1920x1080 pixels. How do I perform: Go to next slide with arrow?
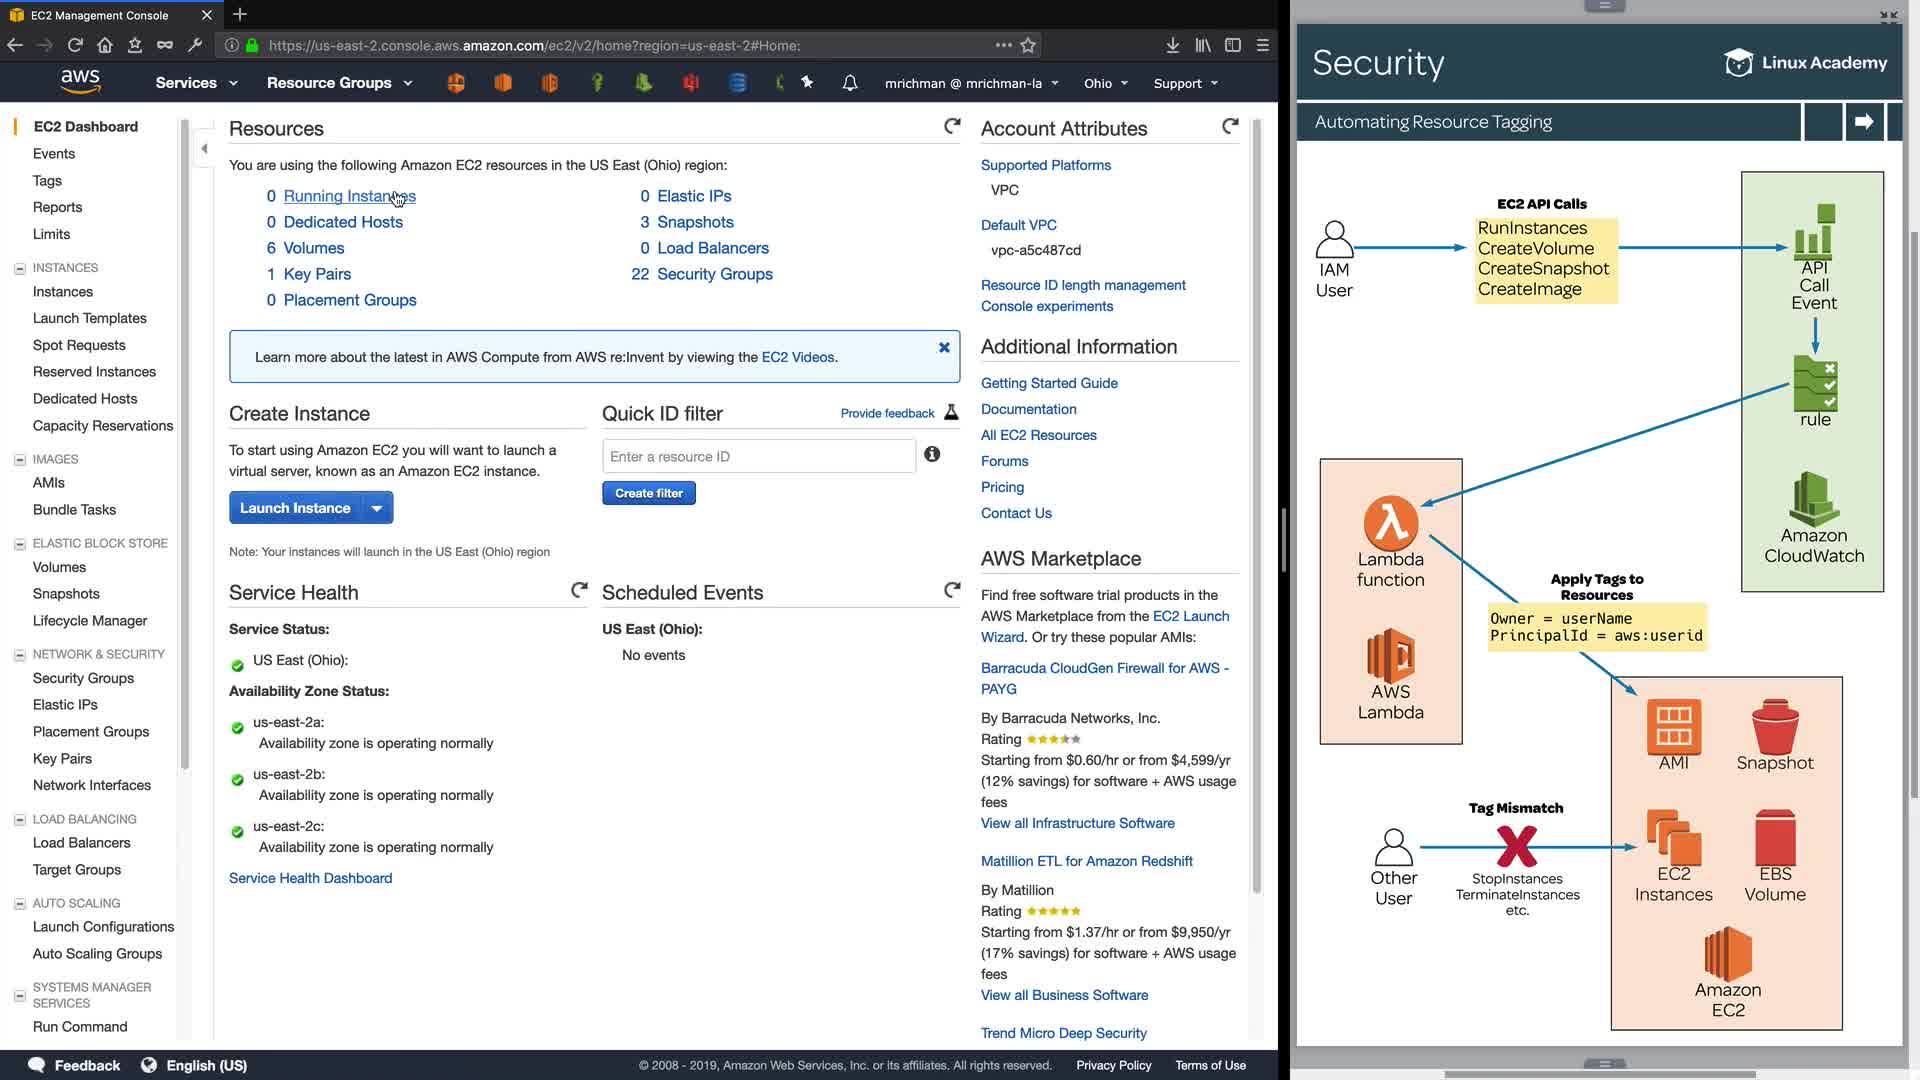point(1863,122)
